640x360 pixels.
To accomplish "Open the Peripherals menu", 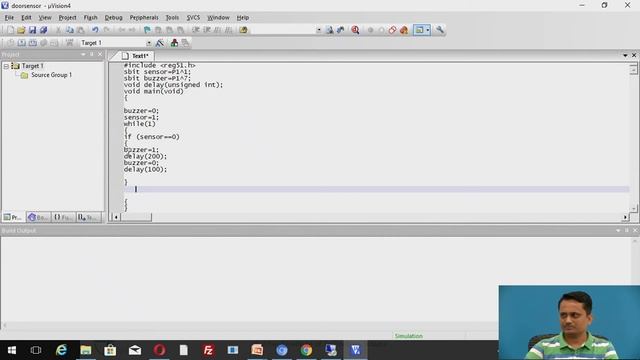I will (144, 18).
